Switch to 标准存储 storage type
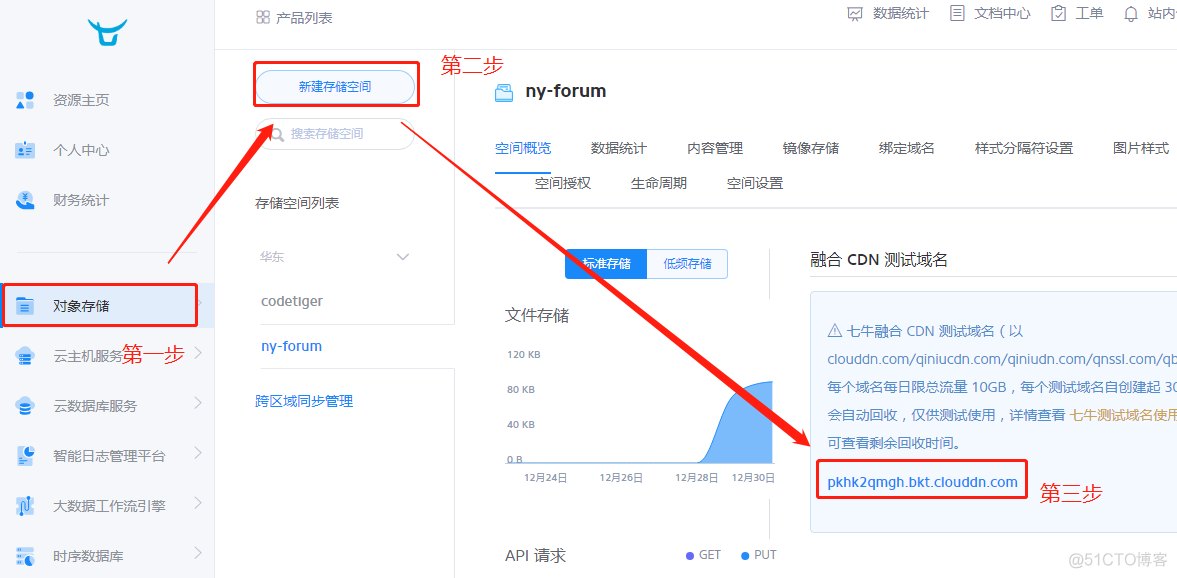This screenshot has height=578, width=1177. 606,264
